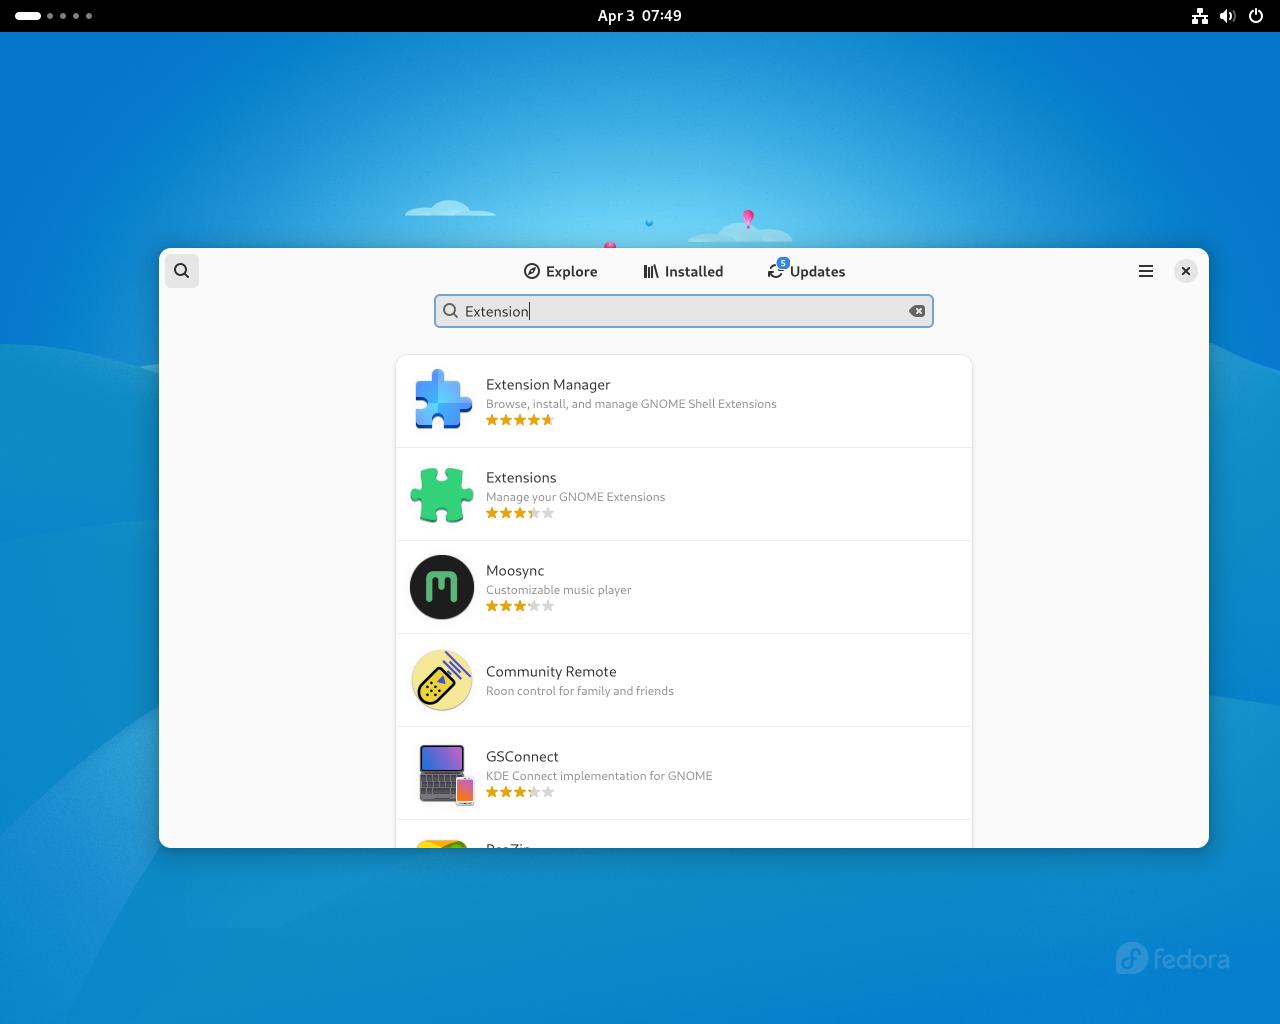Click the Installed library icon
The height and width of the screenshot is (1024, 1280).
pyautogui.click(x=651, y=271)
